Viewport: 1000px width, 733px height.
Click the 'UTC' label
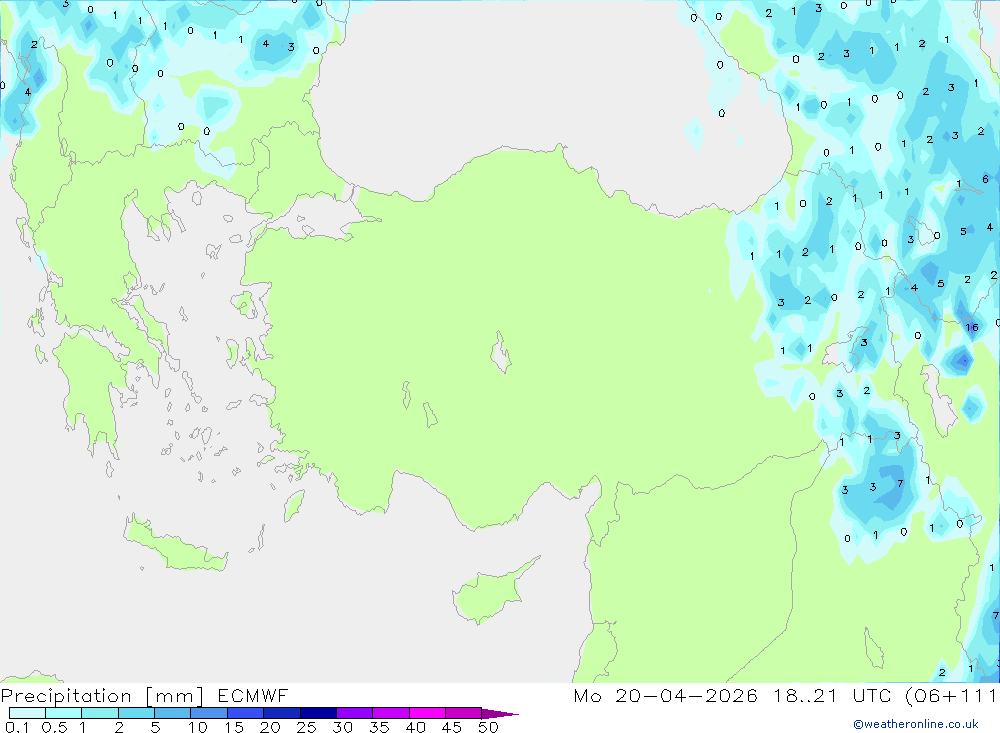coord(872,695)
